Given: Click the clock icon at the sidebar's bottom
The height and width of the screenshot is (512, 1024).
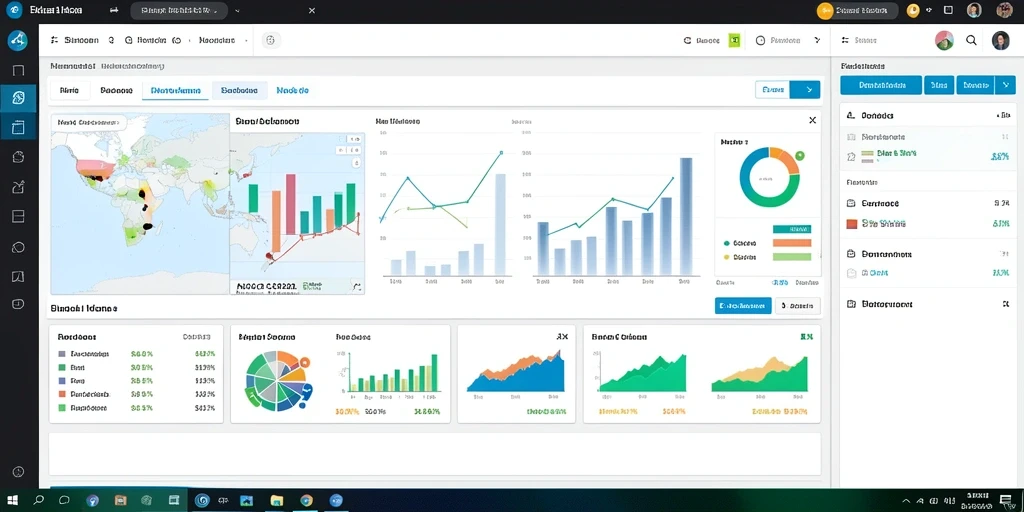Looking at the screenshot, I should pos(18,472).
